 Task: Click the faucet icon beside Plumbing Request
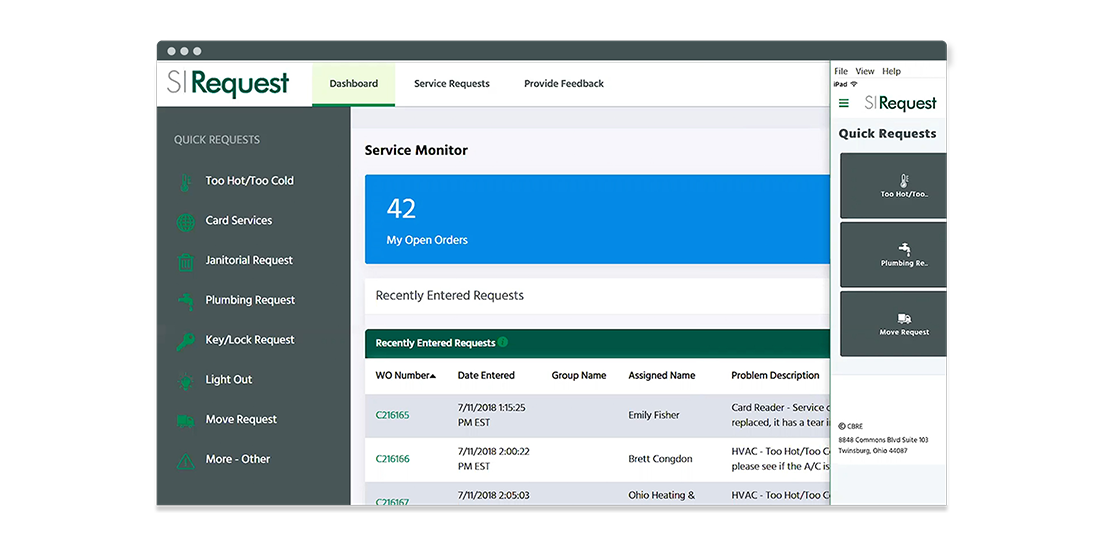pyautogui.click(x=185, y=301)
